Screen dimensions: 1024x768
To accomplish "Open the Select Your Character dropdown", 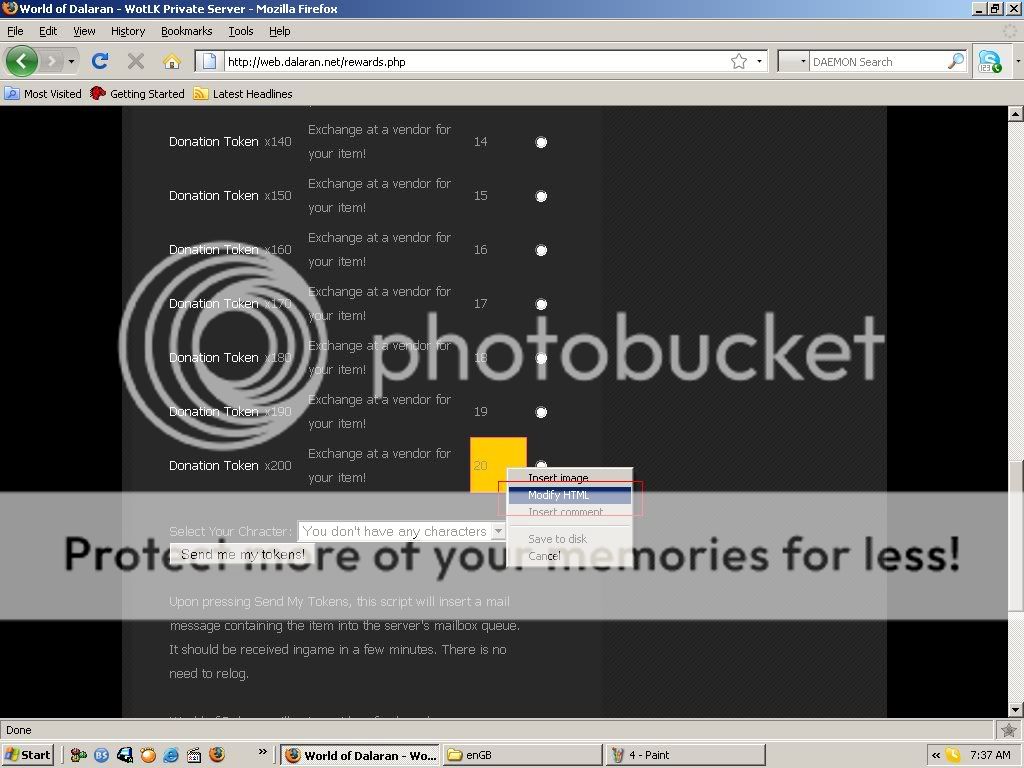I will [x=402, y=531].
